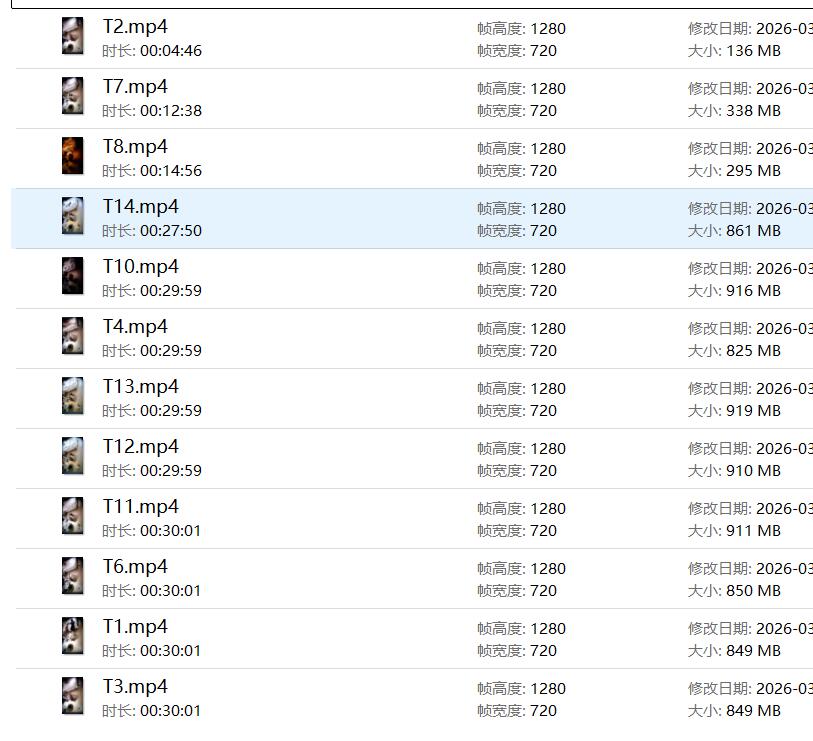Click the T6.mp4 video thumbnail
This screenshot has width=813, height=741.
(x=73, y=576)
